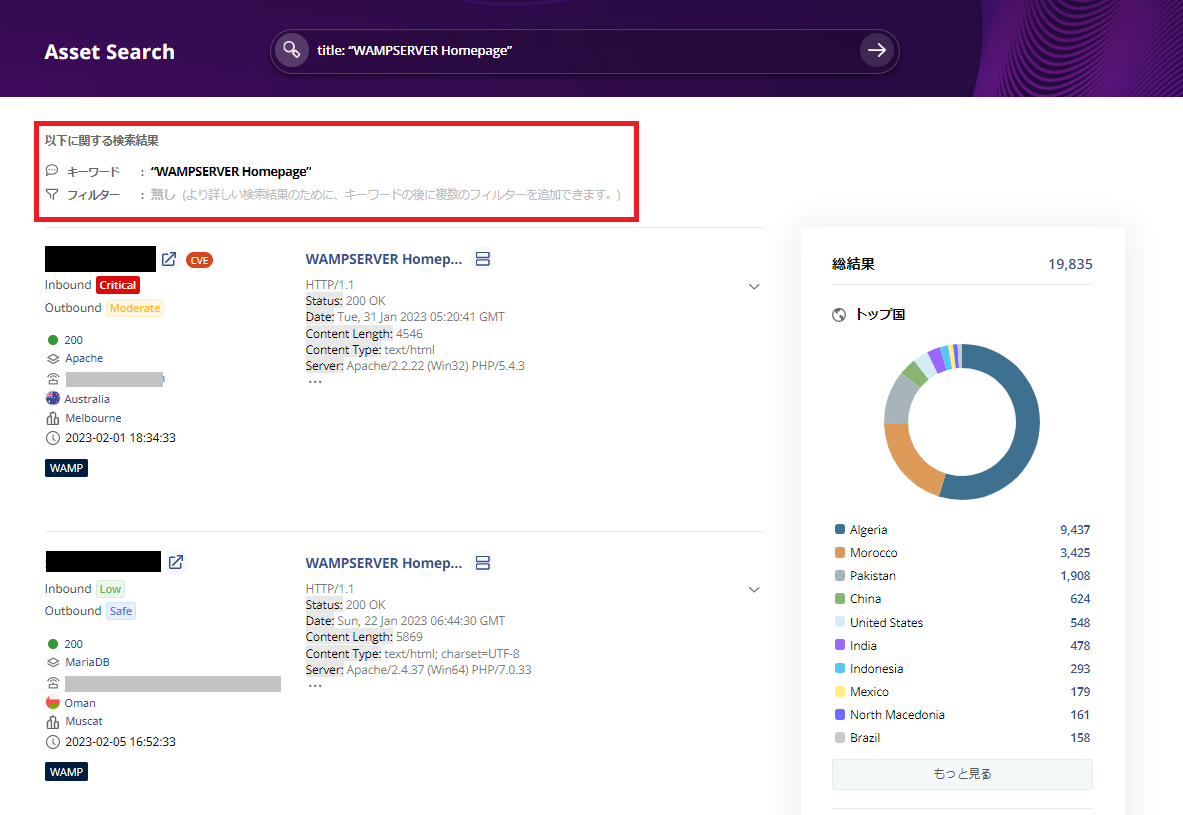Click the Moderate outbound badge
The height and width of the screenshot is (815, 1183).
(135, 308)
